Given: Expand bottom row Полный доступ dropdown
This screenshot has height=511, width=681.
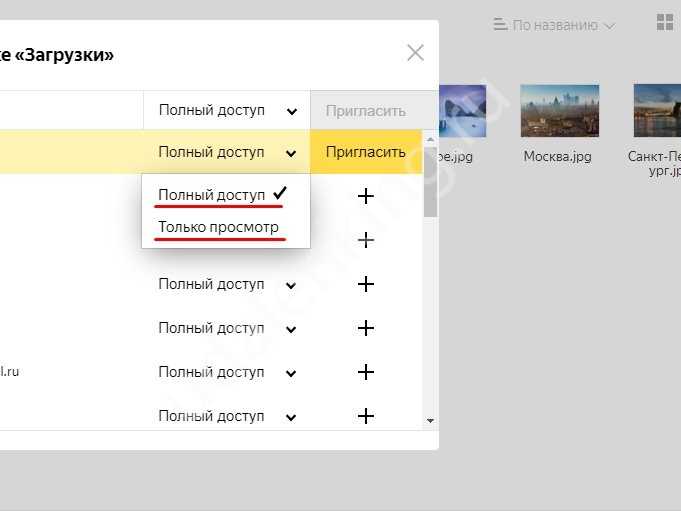Looking at the screenshot, I should [227, 416].
